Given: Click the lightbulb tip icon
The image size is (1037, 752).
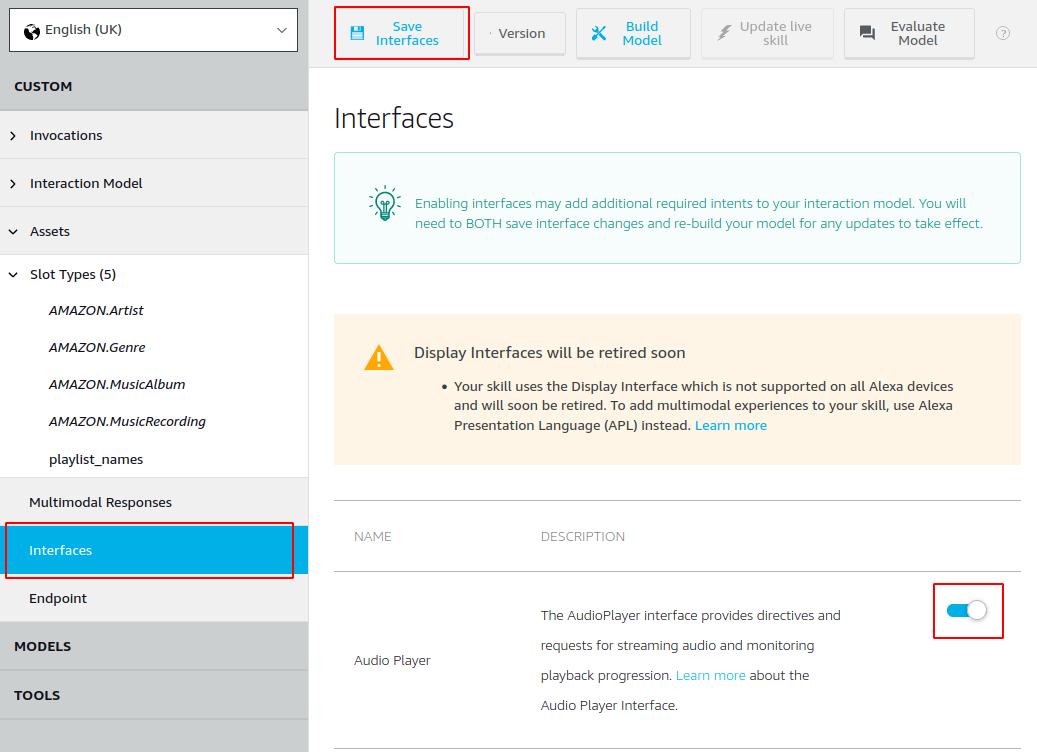Looking at the screenshot, I should pyautogui.click(x=384, y=203).
